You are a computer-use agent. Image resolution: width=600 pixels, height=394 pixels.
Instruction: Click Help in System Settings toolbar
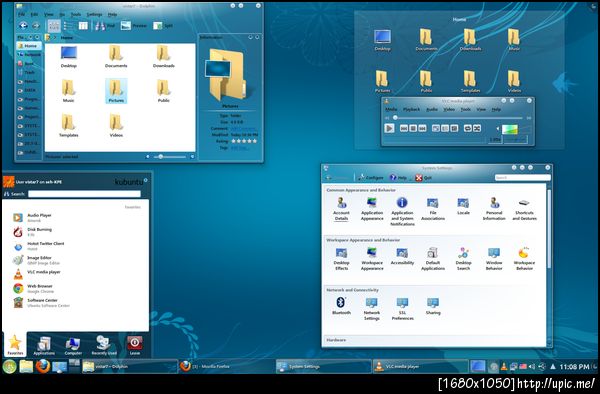[x=398, y=178]
